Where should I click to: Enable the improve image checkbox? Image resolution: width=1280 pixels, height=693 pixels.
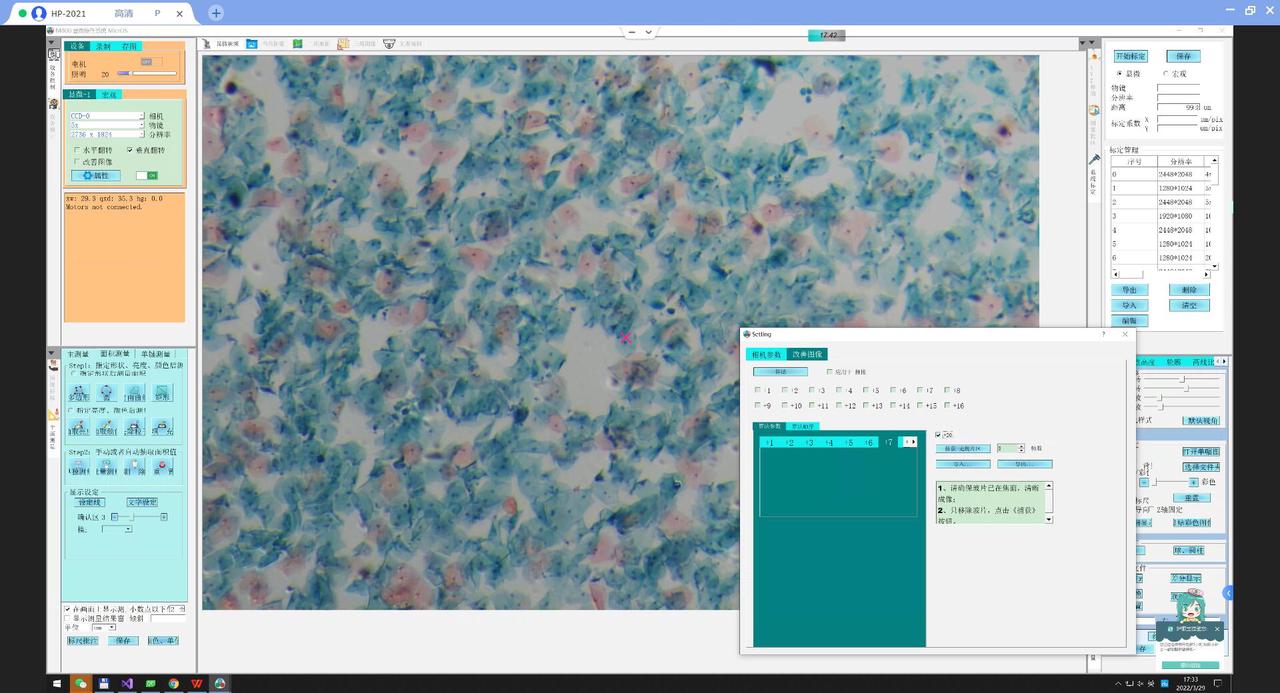pos(78,161)
